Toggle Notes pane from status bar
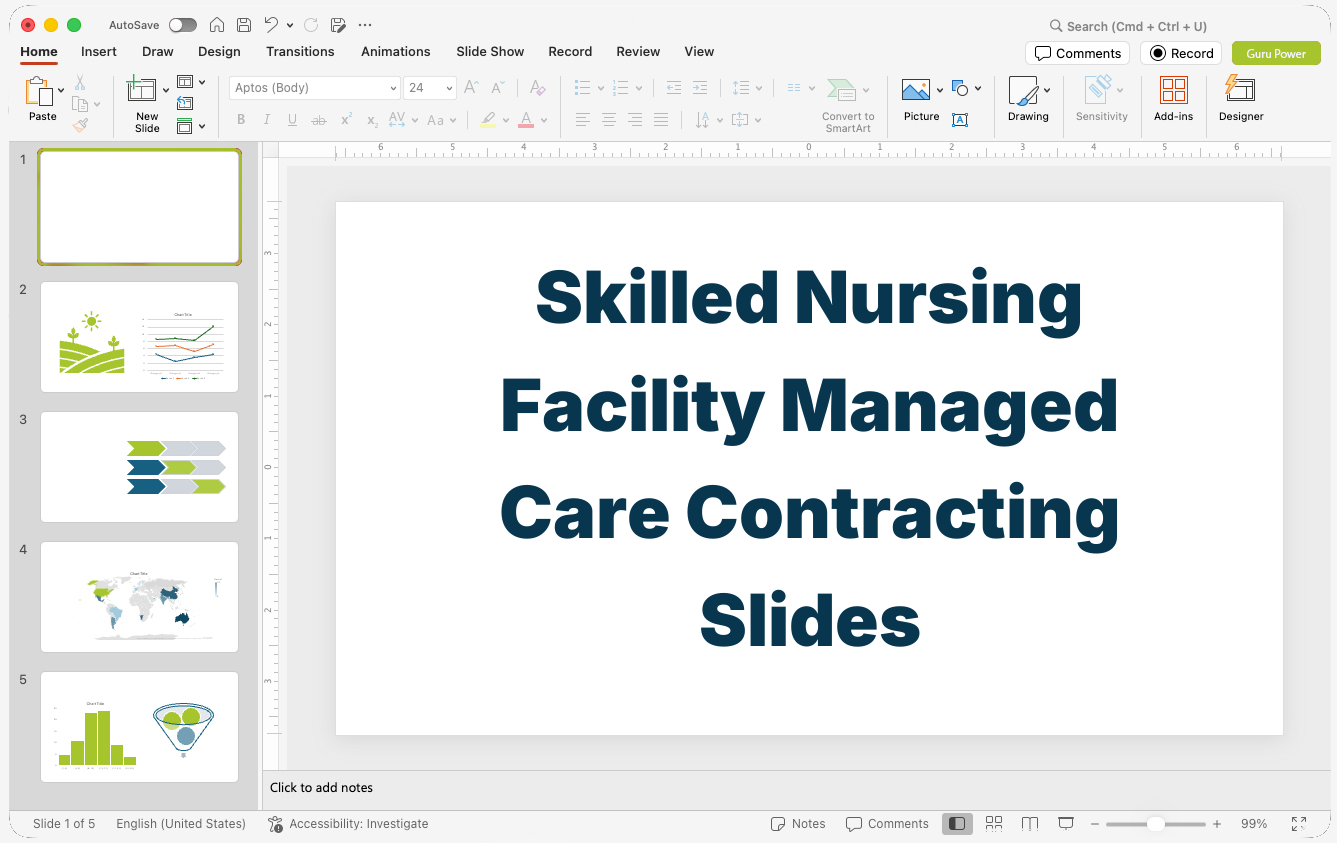The image size is (1337, 843). 798,824
